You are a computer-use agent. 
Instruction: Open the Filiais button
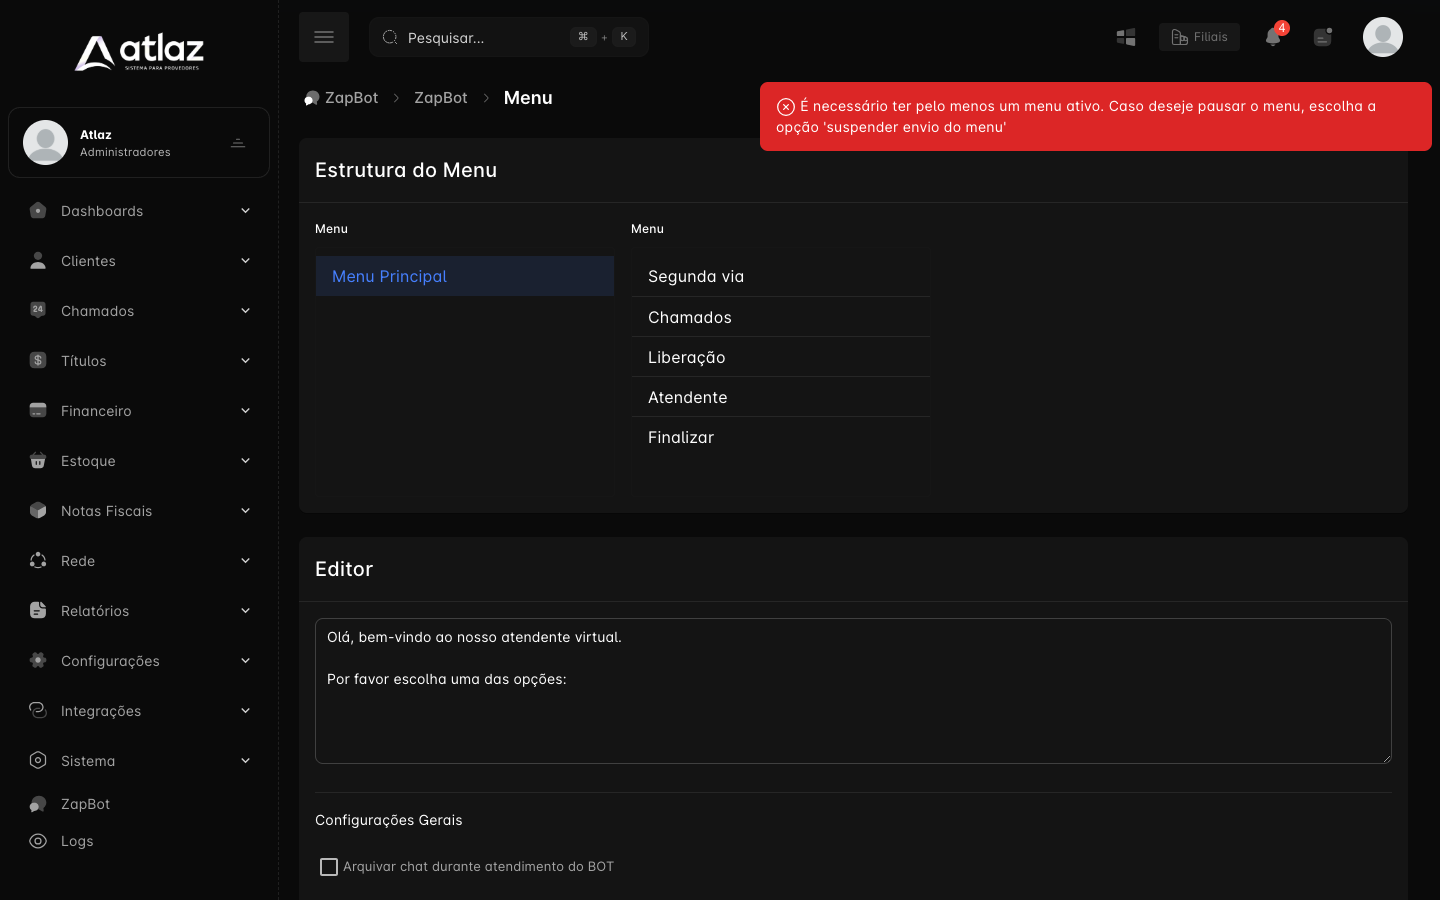tap(1199, 37)
